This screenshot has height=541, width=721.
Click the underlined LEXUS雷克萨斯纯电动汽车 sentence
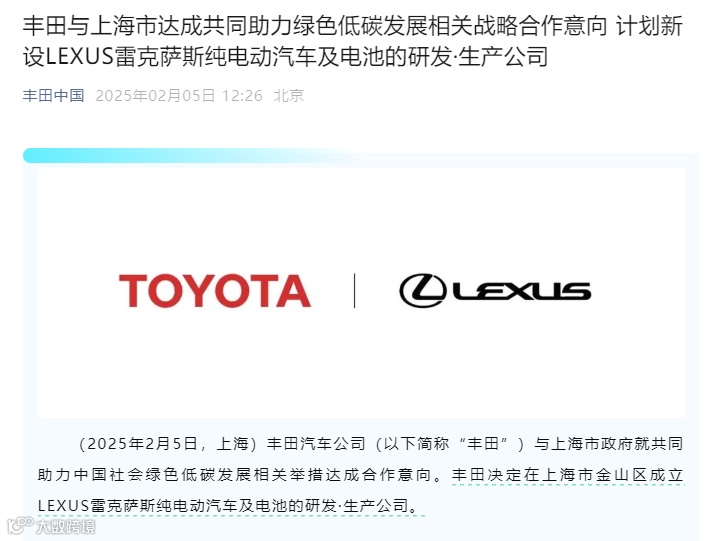(229, 506)
